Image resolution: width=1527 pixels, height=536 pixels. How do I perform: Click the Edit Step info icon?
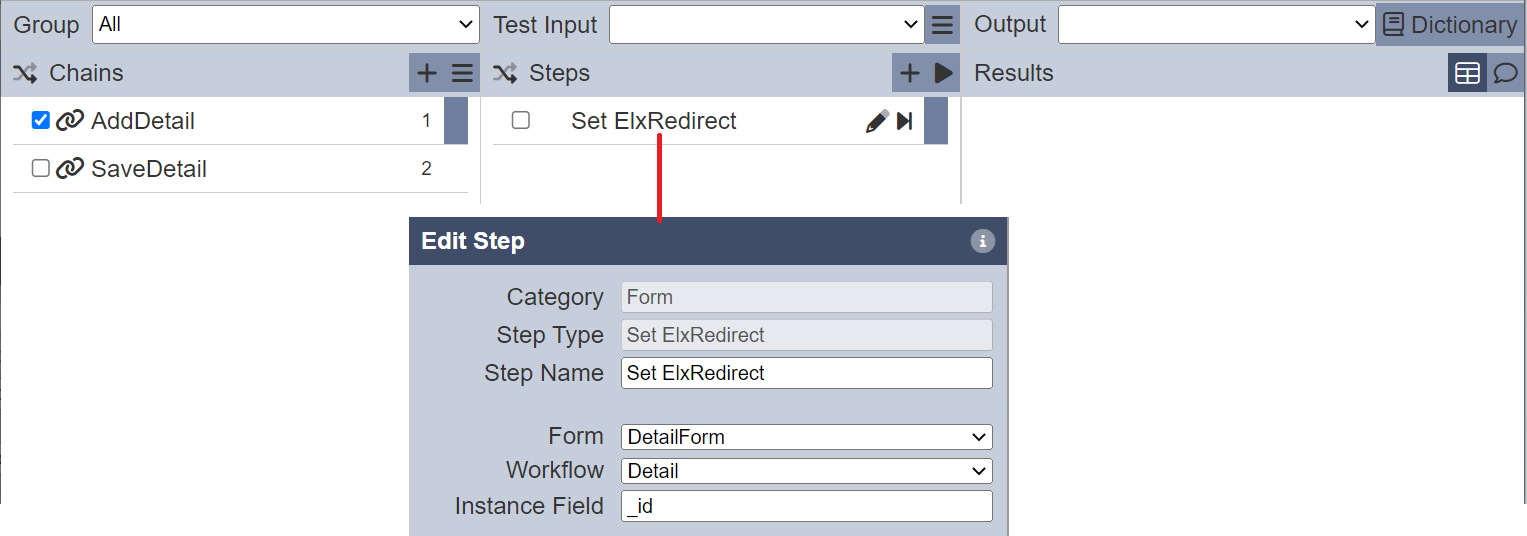983,241
